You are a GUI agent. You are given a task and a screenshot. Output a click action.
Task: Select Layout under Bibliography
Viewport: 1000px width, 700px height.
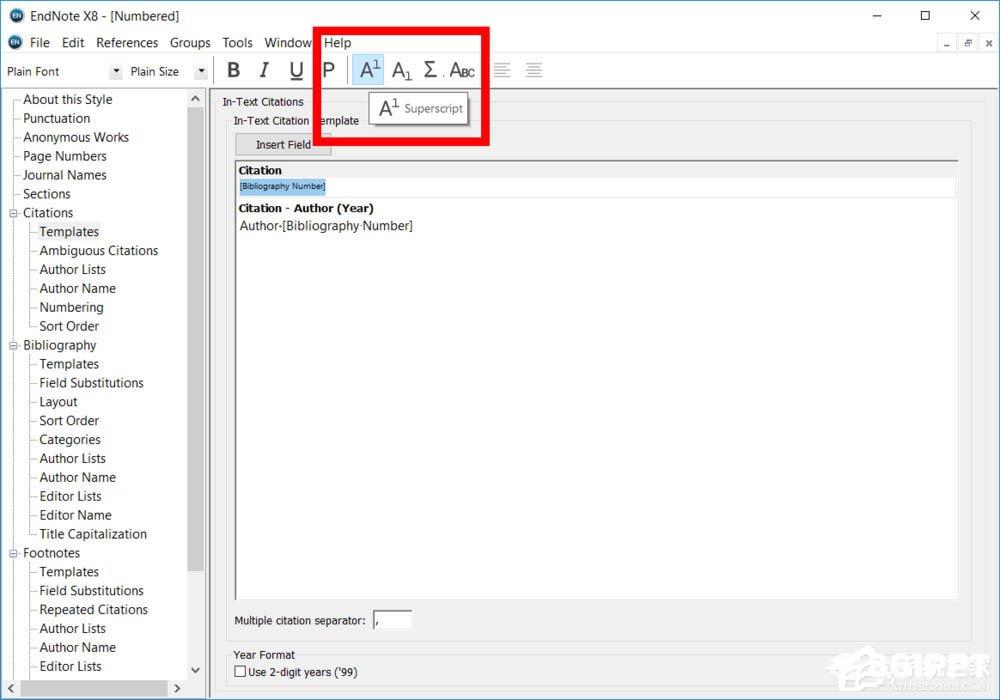pyautogui.click(x=58, y=402)
